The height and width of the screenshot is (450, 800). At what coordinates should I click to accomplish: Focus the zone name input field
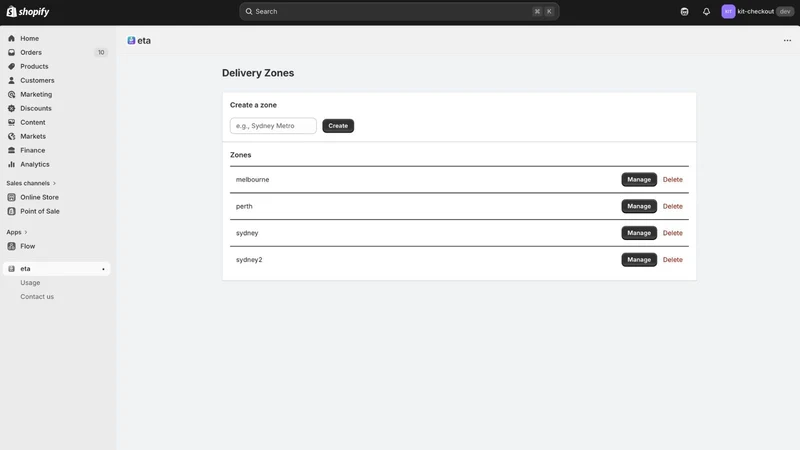pos(273,126)
